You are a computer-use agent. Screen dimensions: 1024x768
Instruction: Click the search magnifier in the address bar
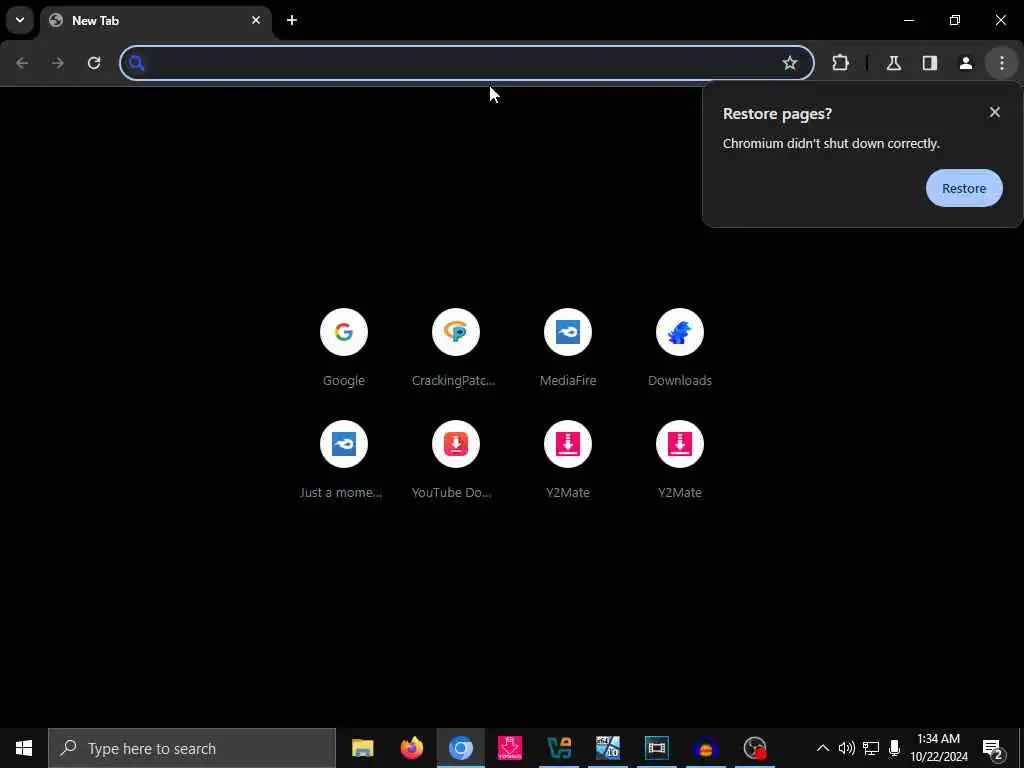[x=136, y=63]
